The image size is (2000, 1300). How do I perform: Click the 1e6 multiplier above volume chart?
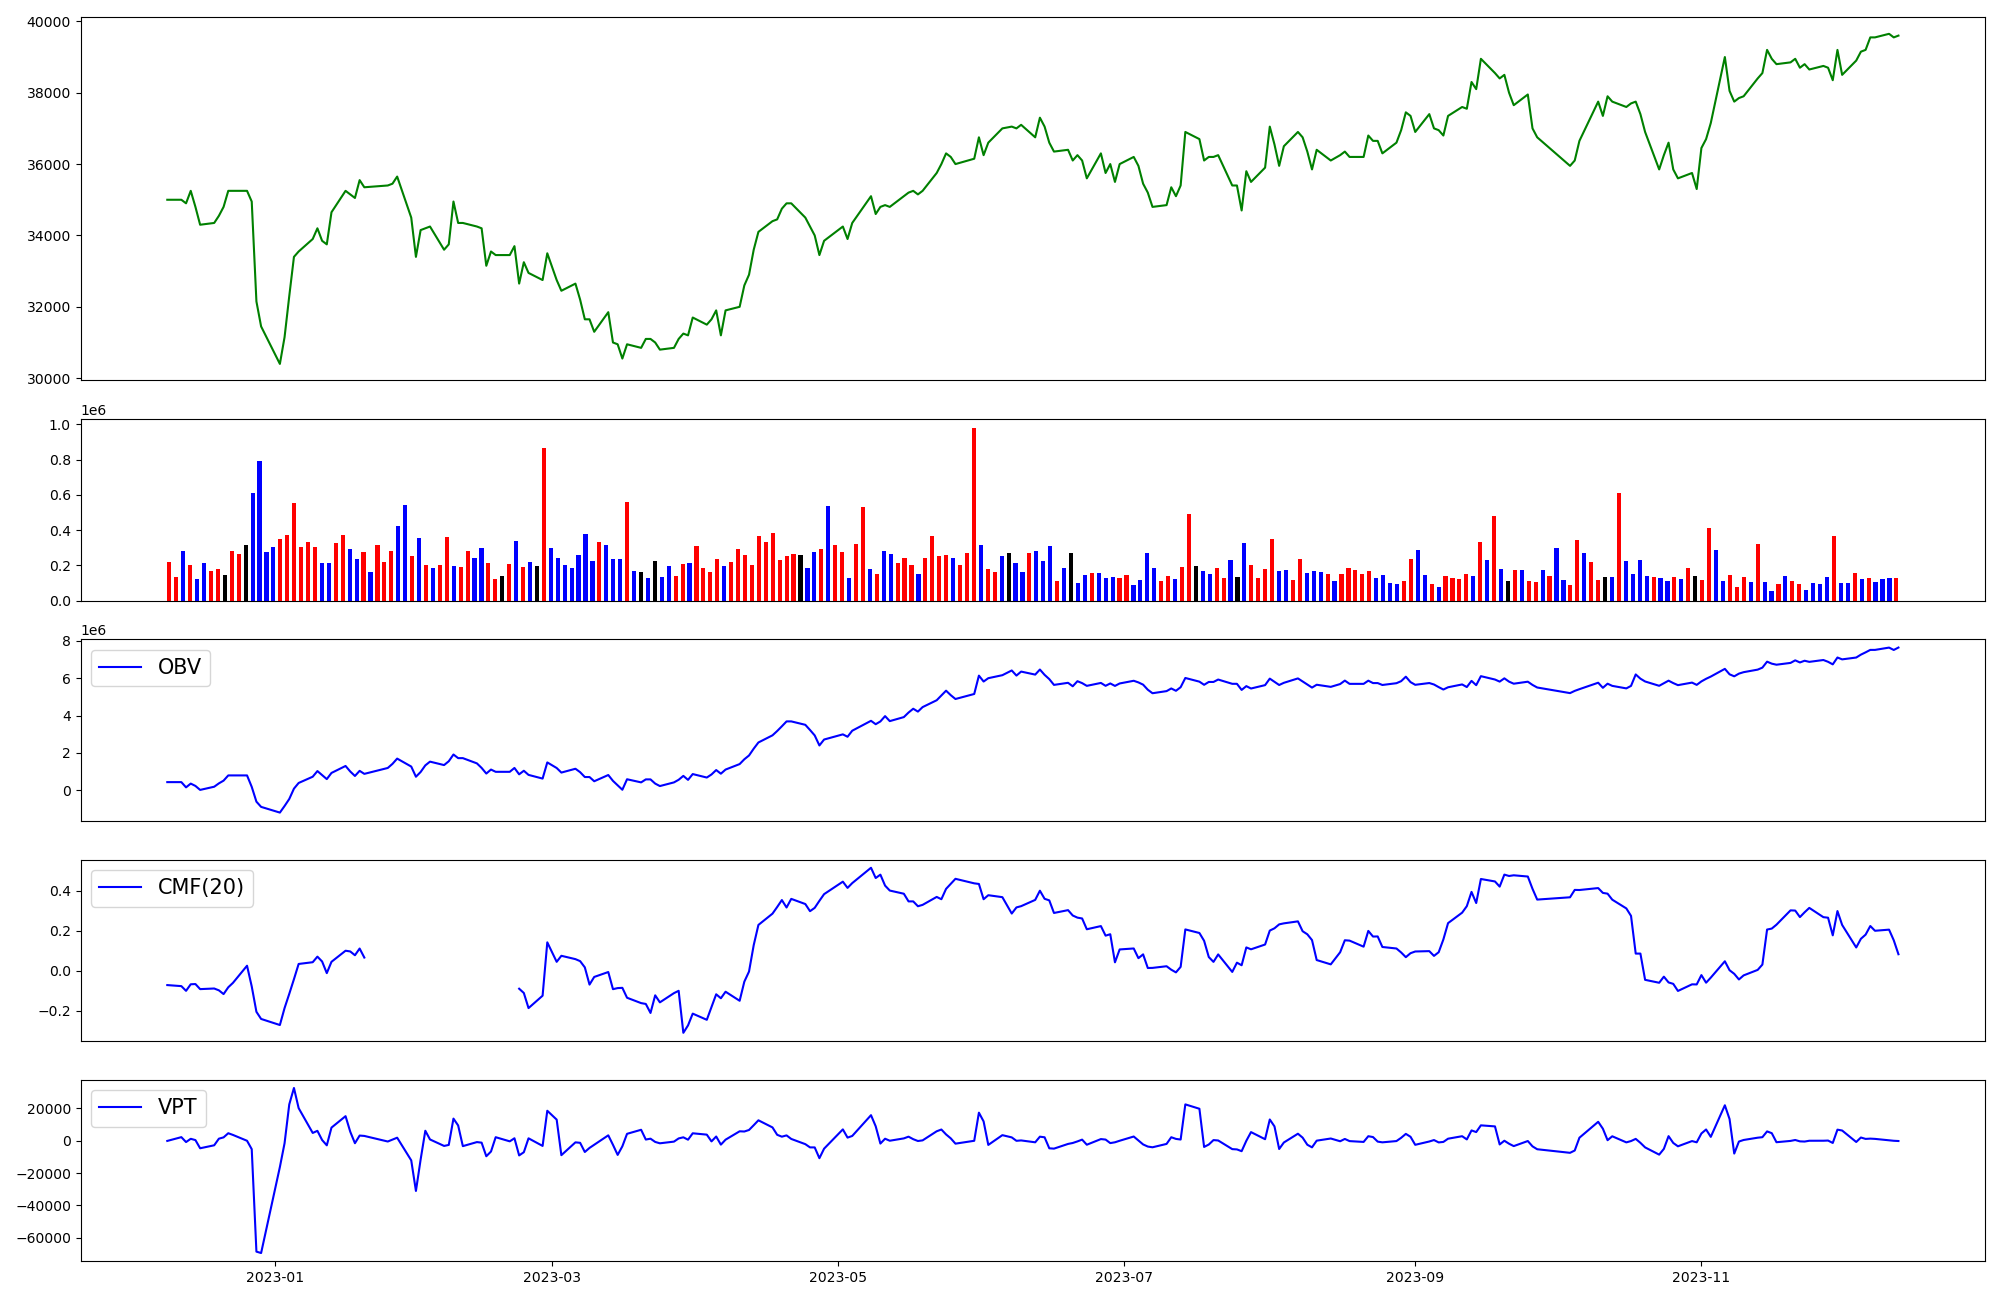(x=93, y=410)
